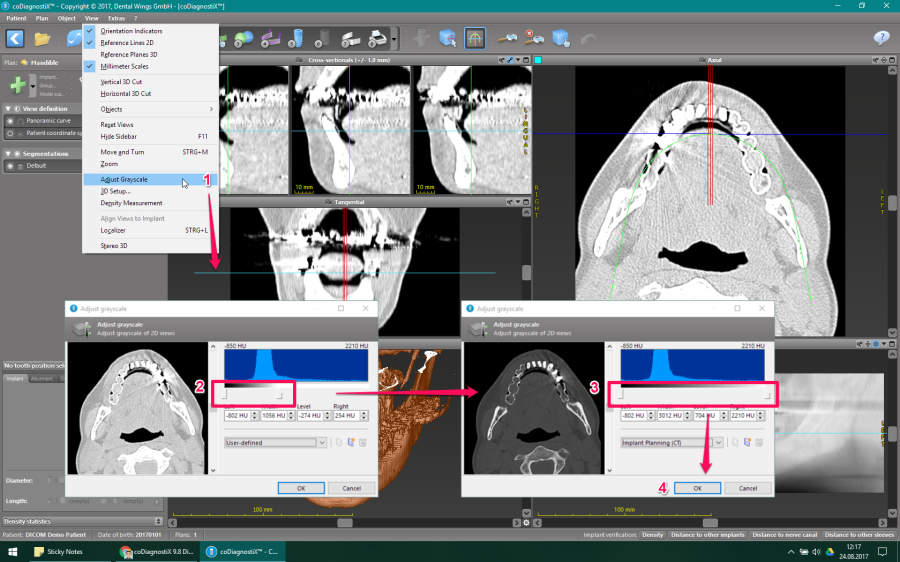Select Panoramic curve radio option
The image size is (900, 562).
pos(10,121)
